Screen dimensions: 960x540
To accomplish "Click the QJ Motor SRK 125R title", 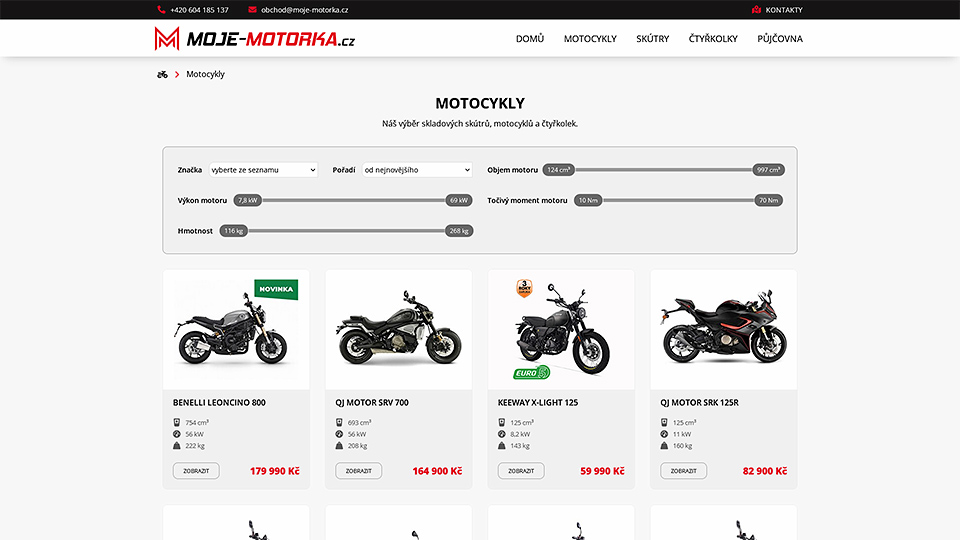I will point(699,402).
